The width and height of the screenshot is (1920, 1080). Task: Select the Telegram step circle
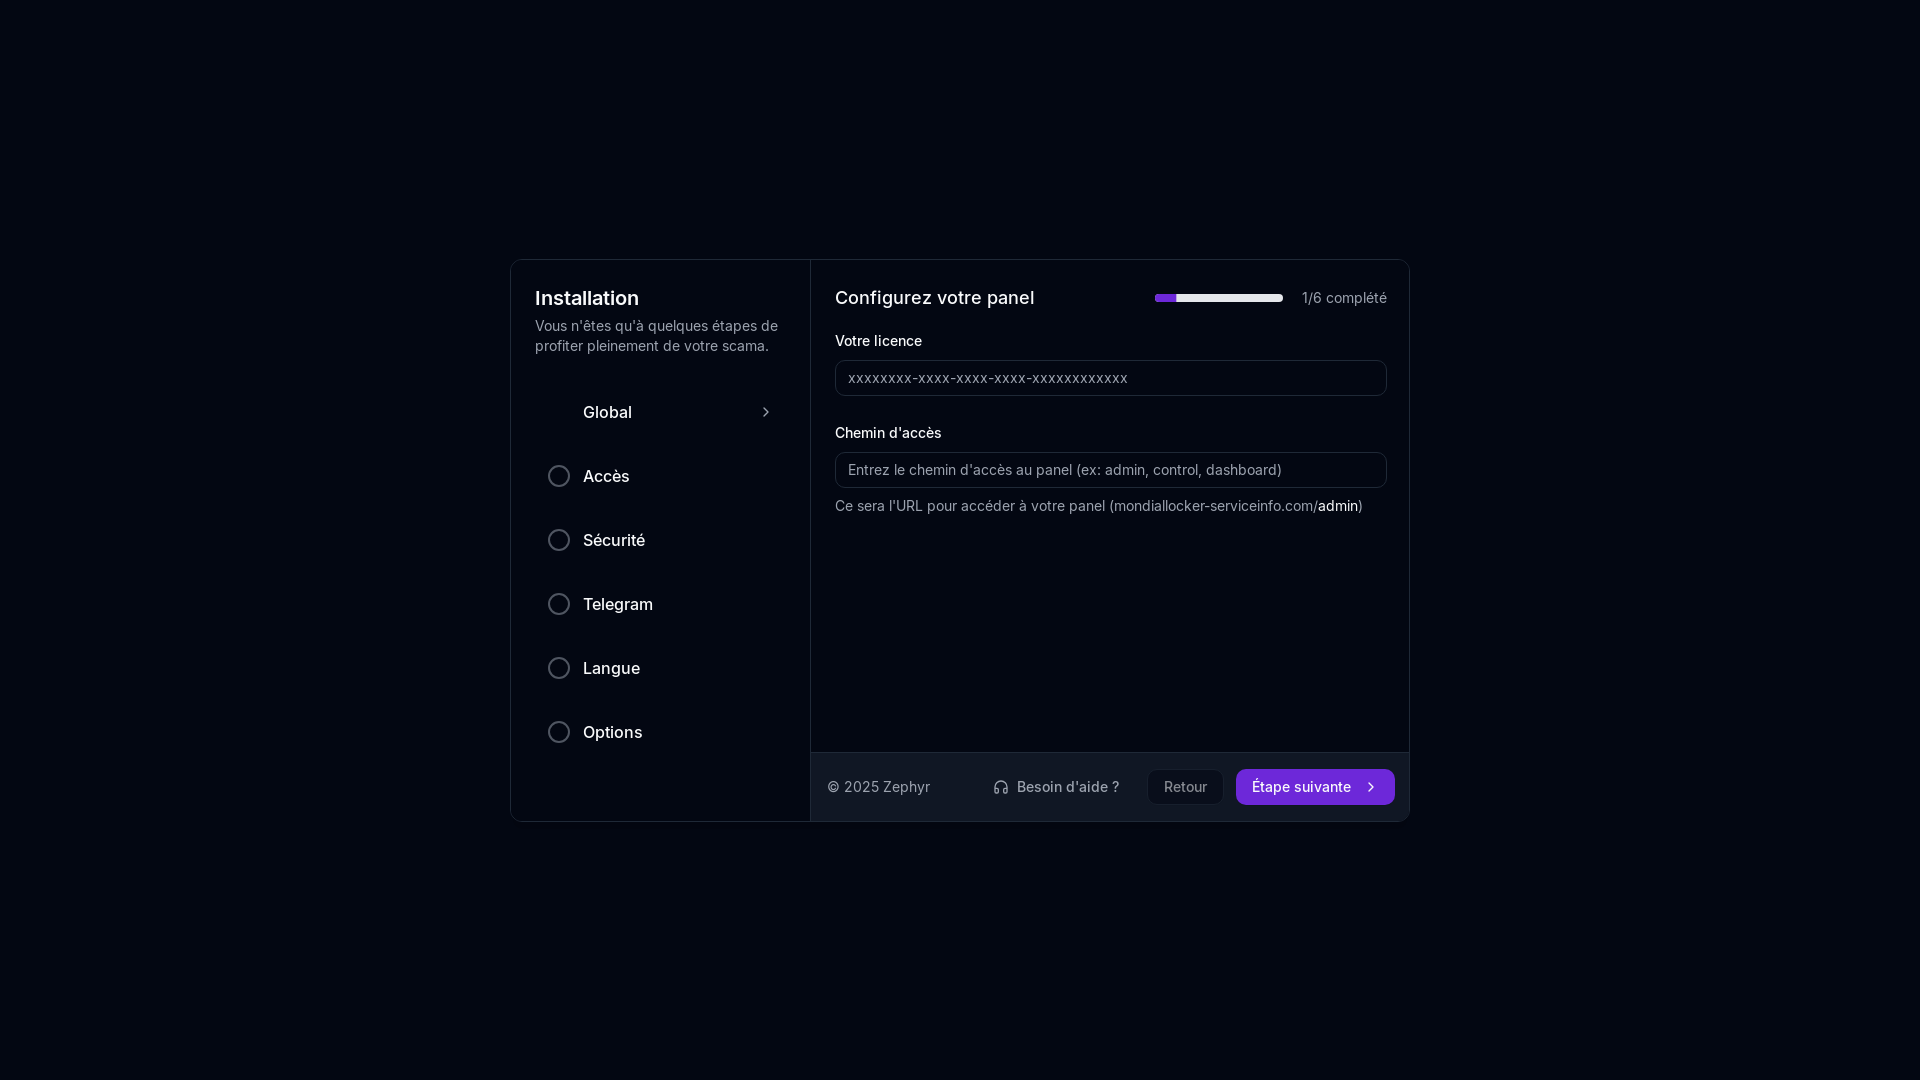coord(559,604)
